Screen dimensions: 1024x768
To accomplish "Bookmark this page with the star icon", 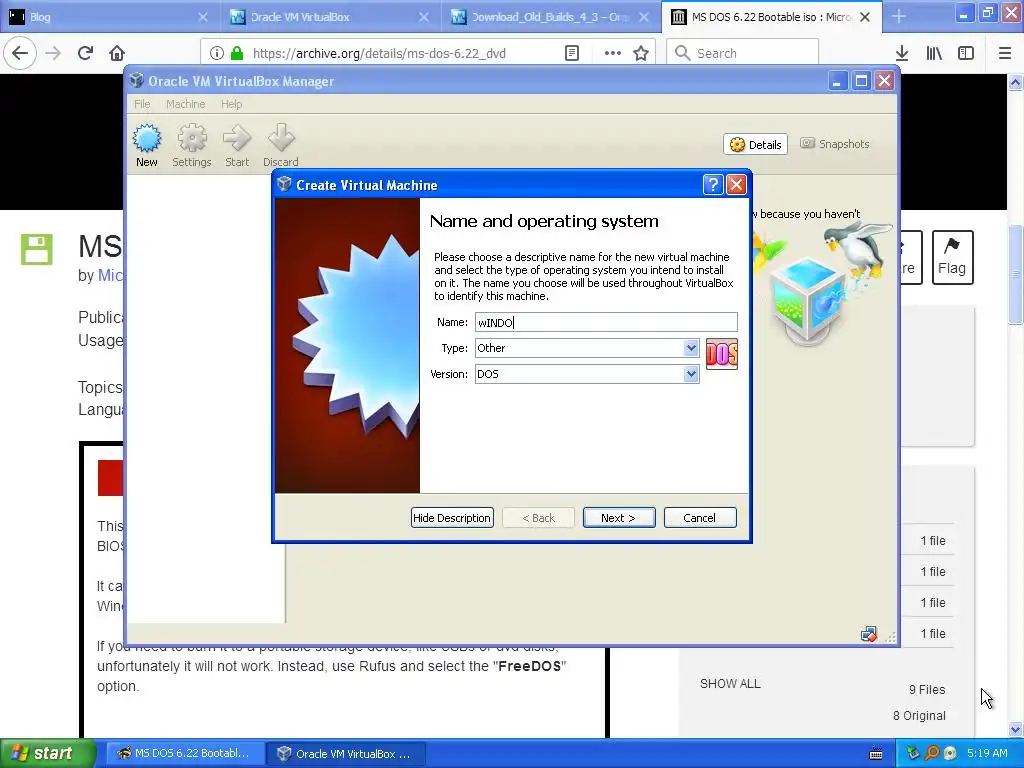I will [641, 53].
